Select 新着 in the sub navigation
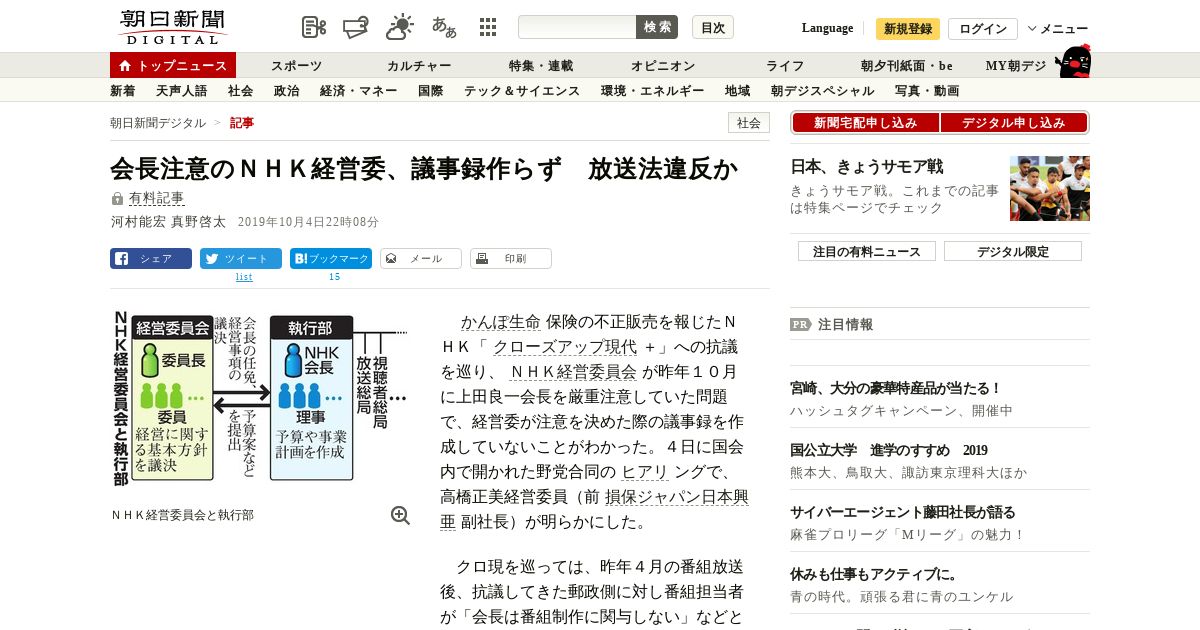Screen dimensions: 1200x630 tap(122, 91)
